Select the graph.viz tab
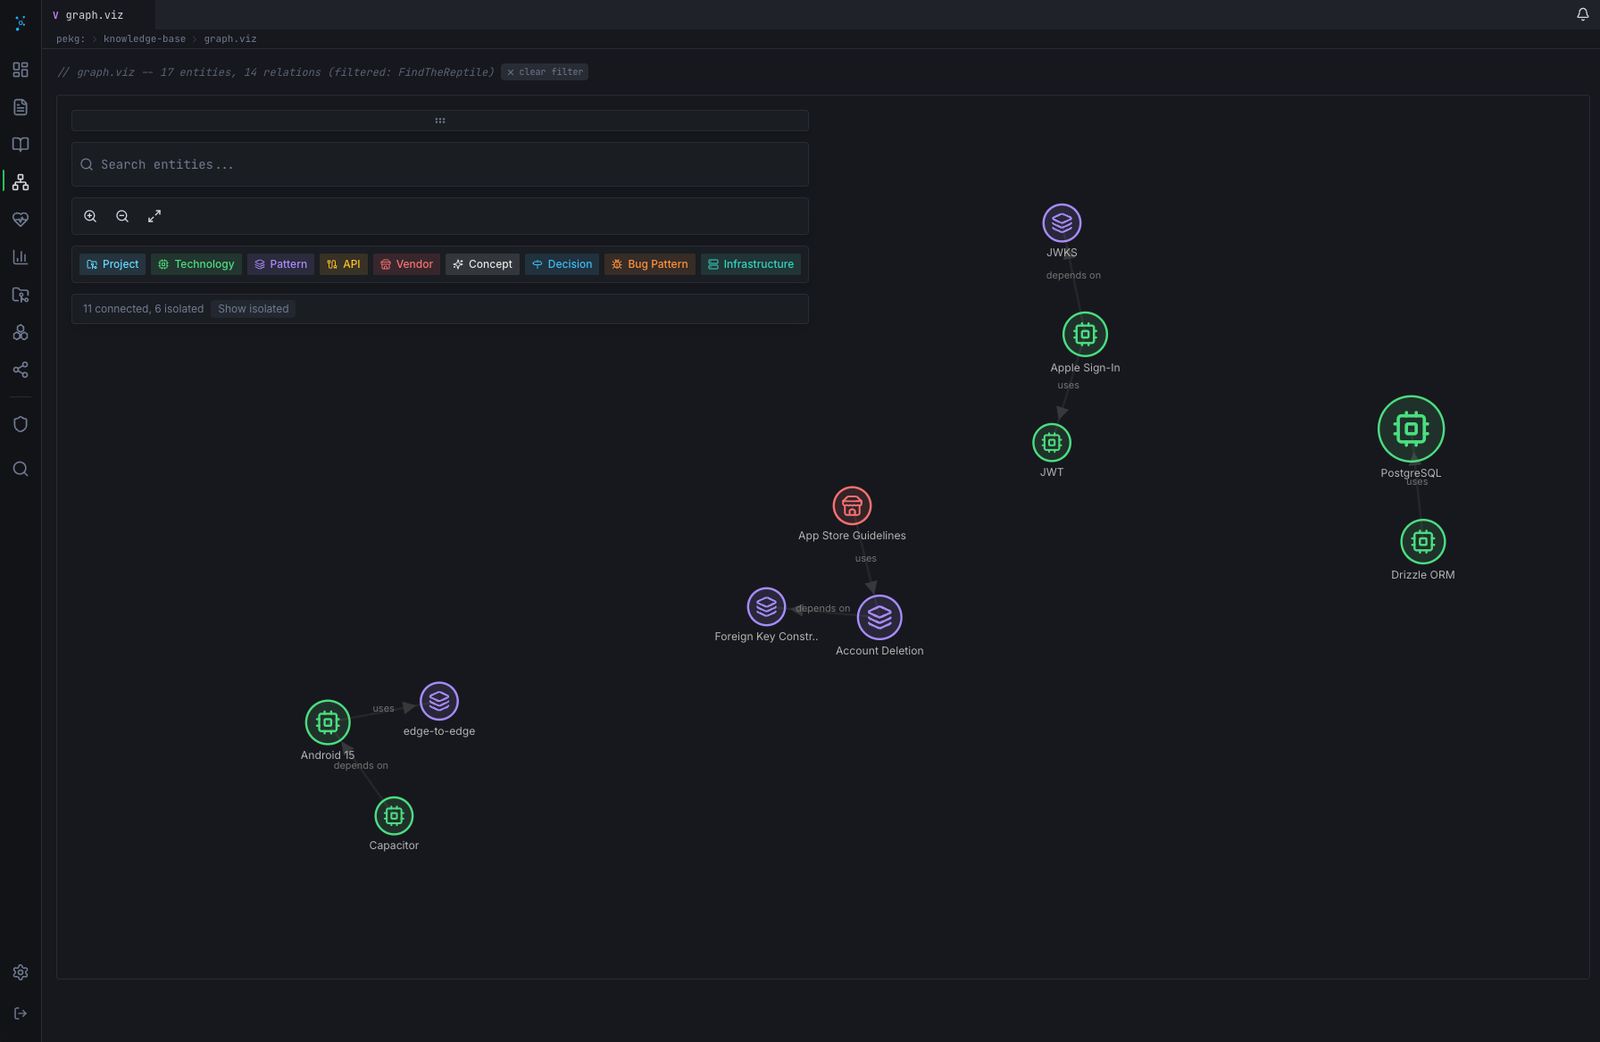The image size is (1600, 1042). [94, 15]
